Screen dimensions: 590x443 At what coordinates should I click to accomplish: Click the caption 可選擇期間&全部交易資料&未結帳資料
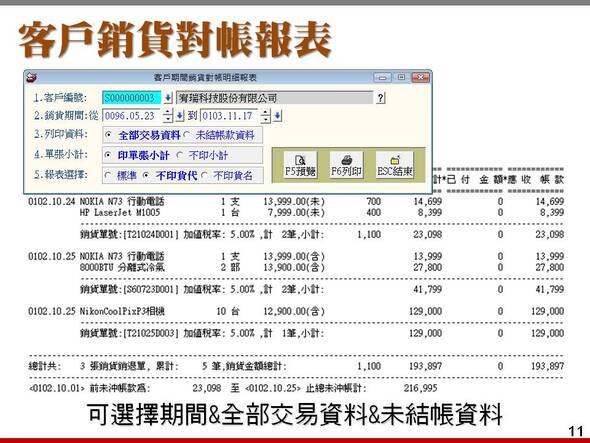[x=295, y=414]
